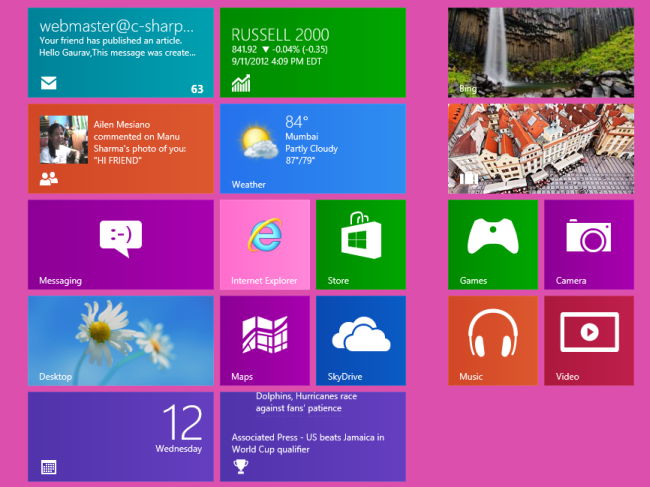Screen dimensions: 650x487
Task: Click the 841.92 -0.04% stock value
Action: coord(279,50)
